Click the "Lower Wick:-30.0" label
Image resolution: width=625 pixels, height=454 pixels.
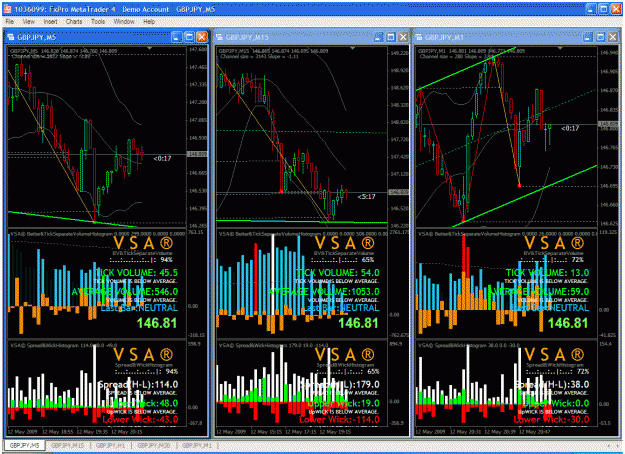tap(551, 419)
